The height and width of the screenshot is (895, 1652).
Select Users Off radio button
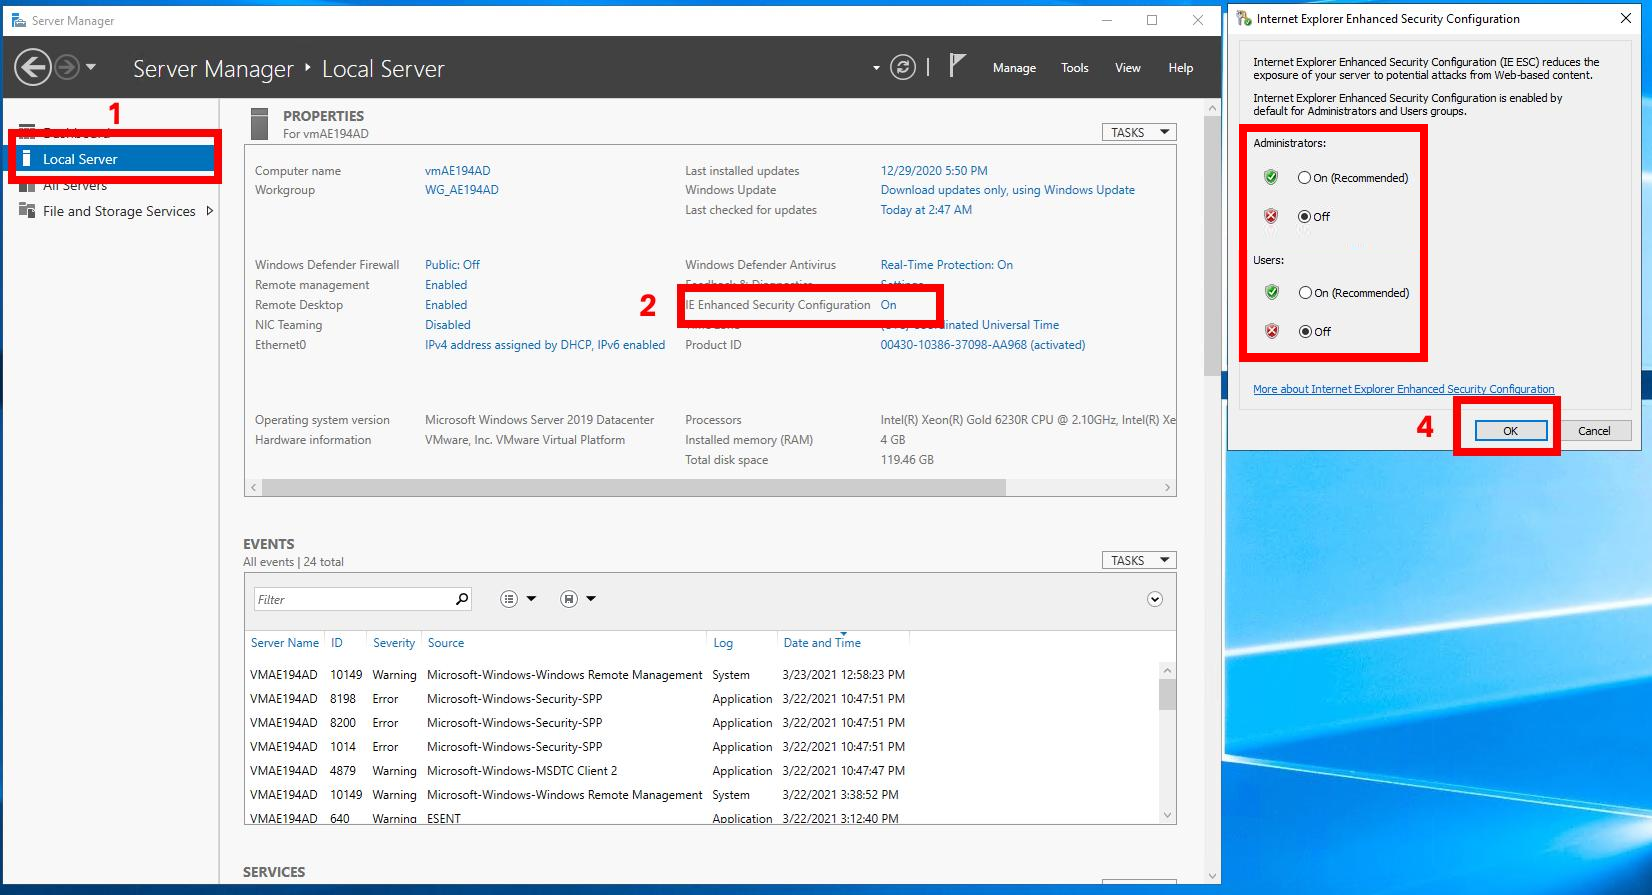1306,331
